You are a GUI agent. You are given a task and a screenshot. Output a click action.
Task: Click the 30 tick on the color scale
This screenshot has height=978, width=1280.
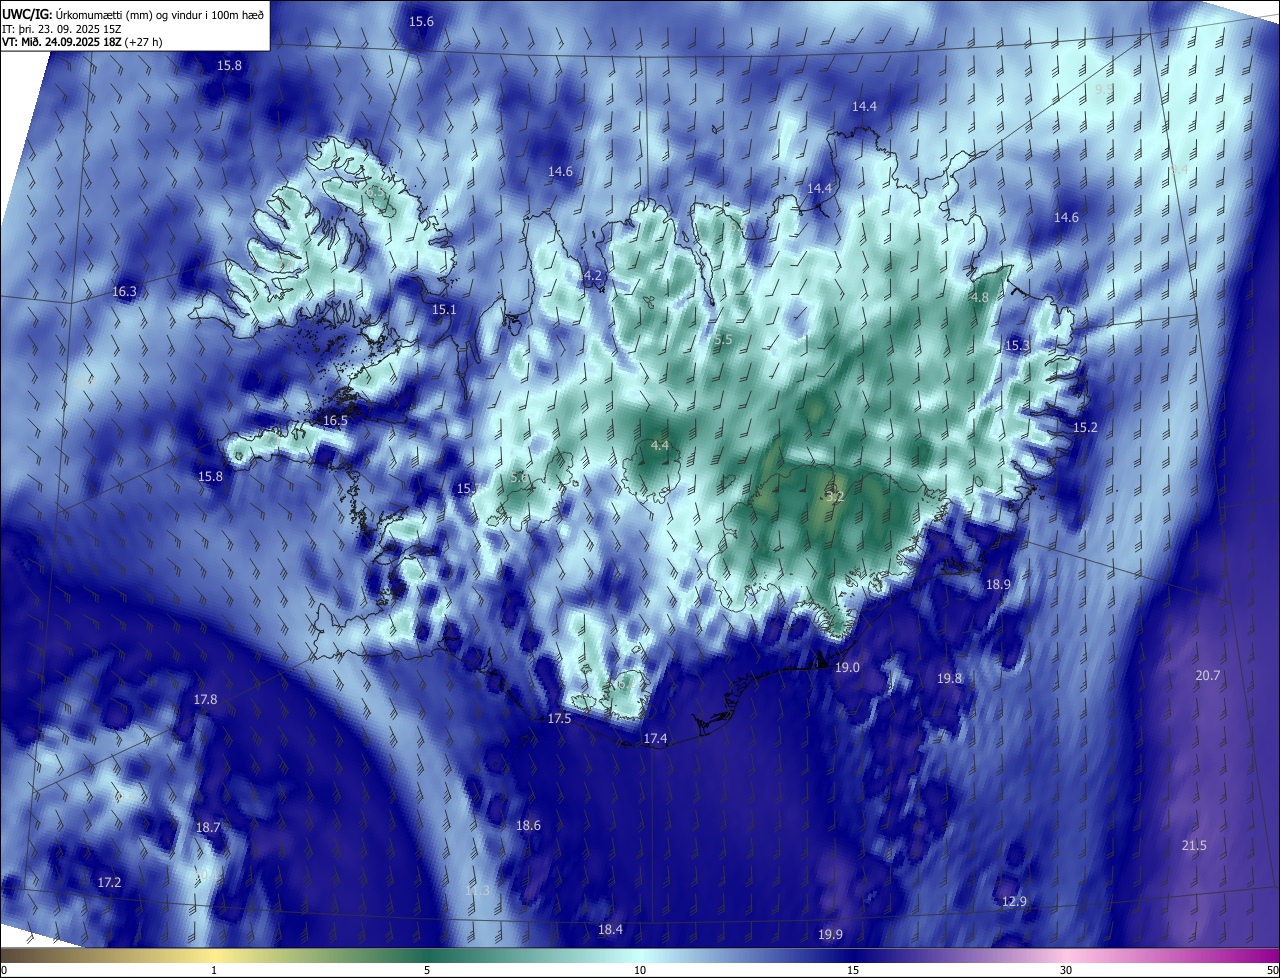(x=1066, y=970)
